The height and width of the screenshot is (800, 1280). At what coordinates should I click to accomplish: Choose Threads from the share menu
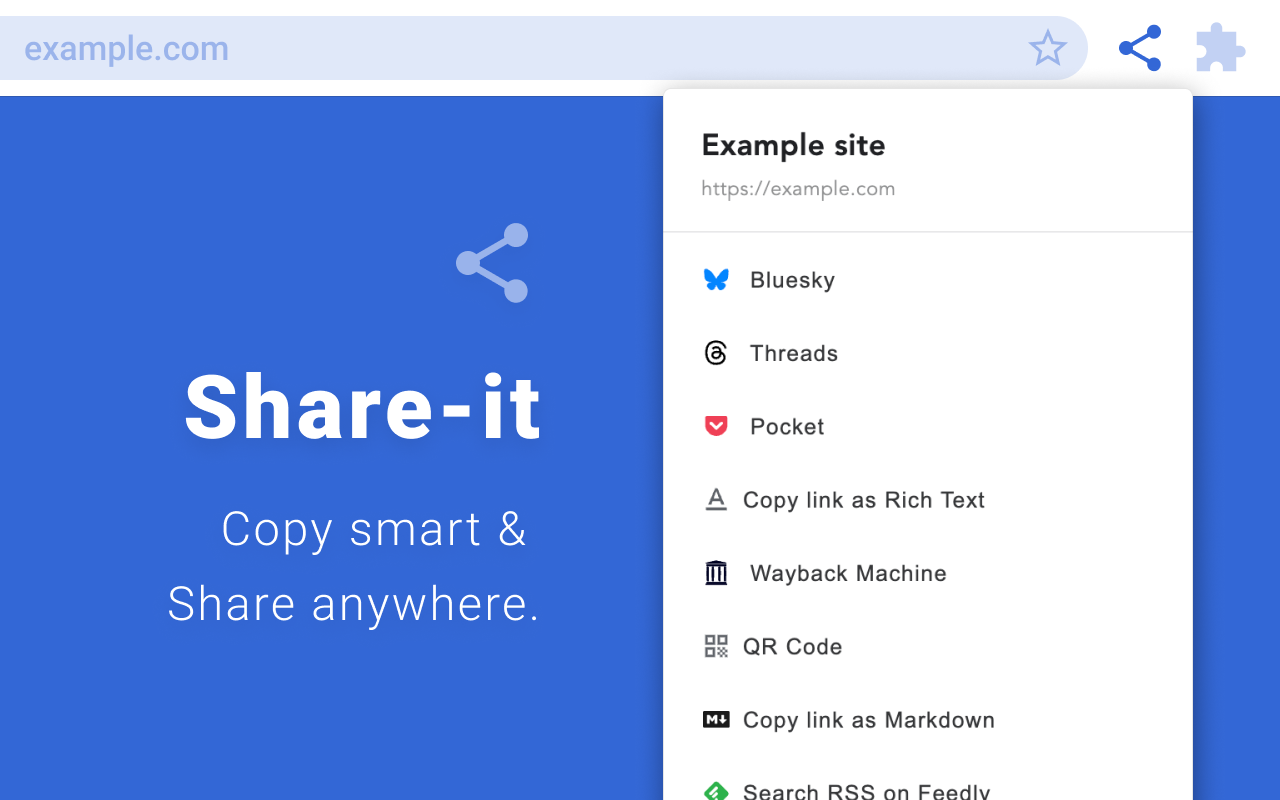click(793, 353)
